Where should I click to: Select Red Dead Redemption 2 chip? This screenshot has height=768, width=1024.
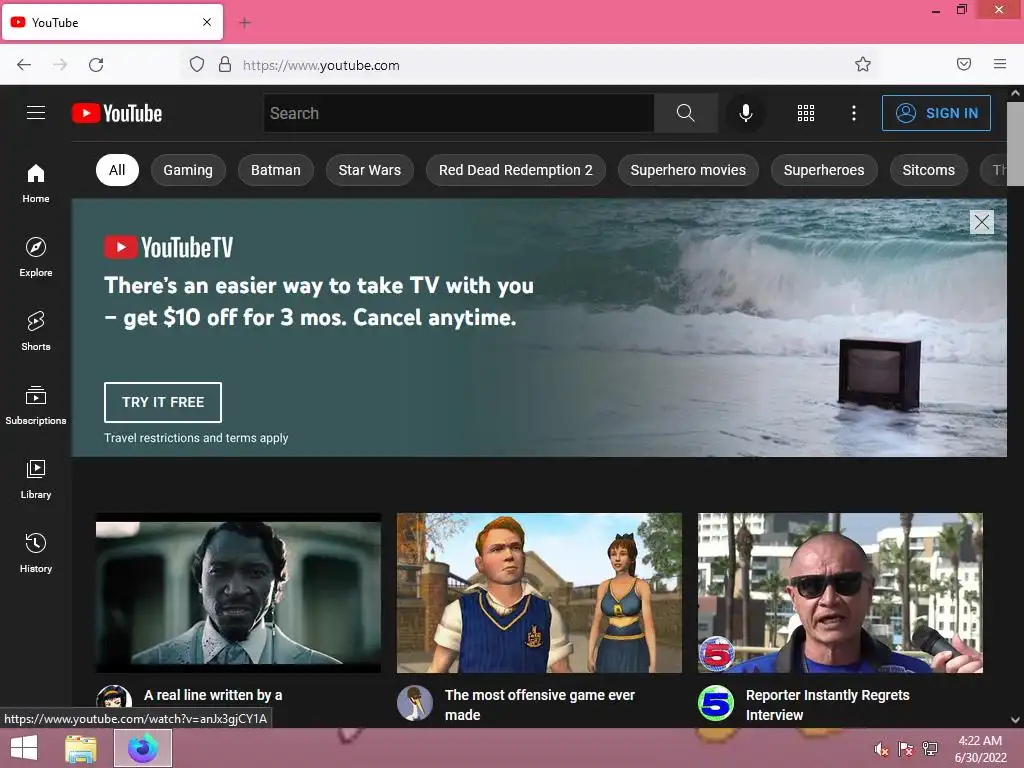coord(516,170)
